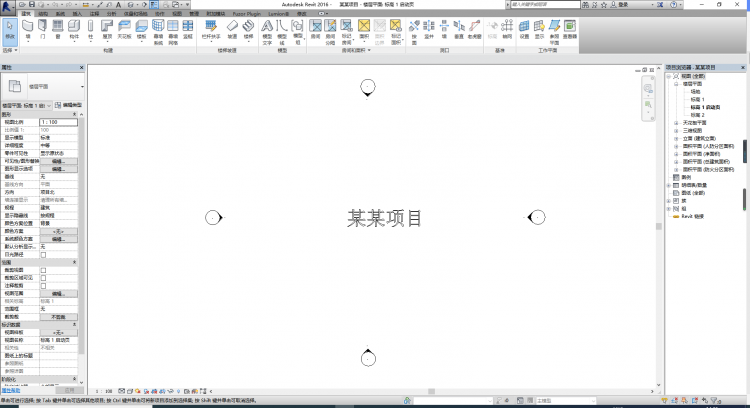The image size is (750, 408).
Task: Select the Column (柱) tool
Action: 90,30
